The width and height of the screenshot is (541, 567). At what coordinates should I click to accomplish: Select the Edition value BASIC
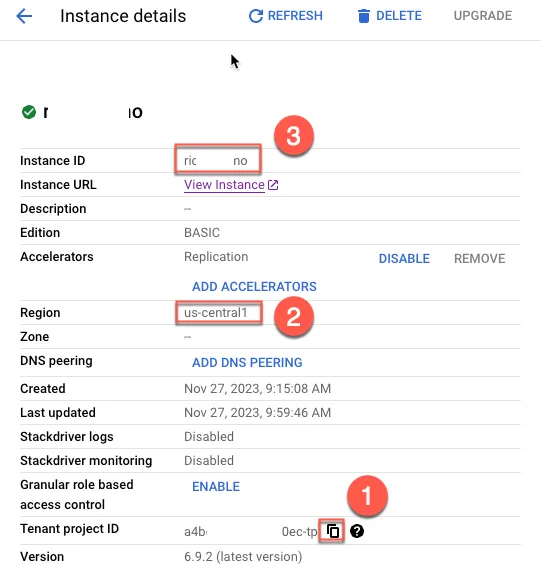[202, 233]
